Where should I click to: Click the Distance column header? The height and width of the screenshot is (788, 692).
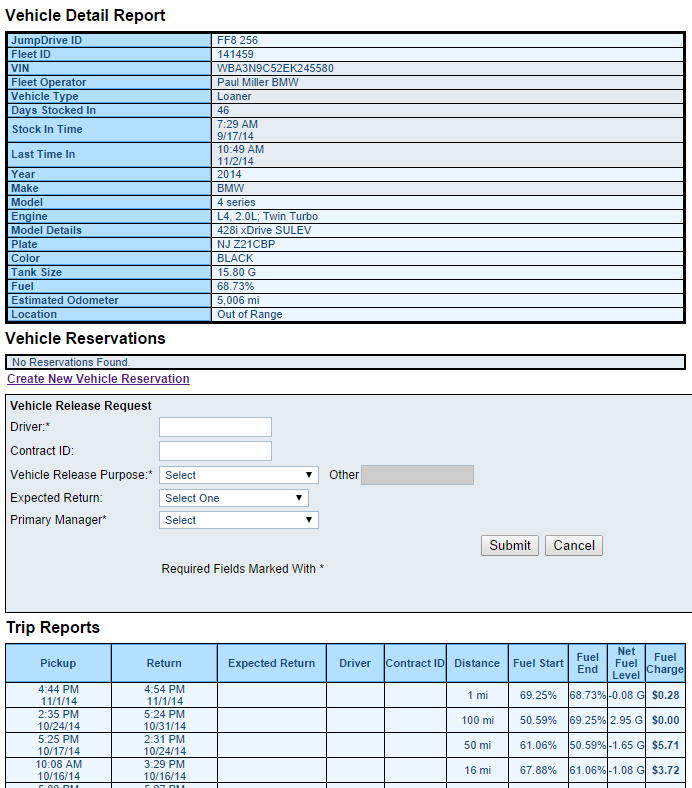pos(477,663)
